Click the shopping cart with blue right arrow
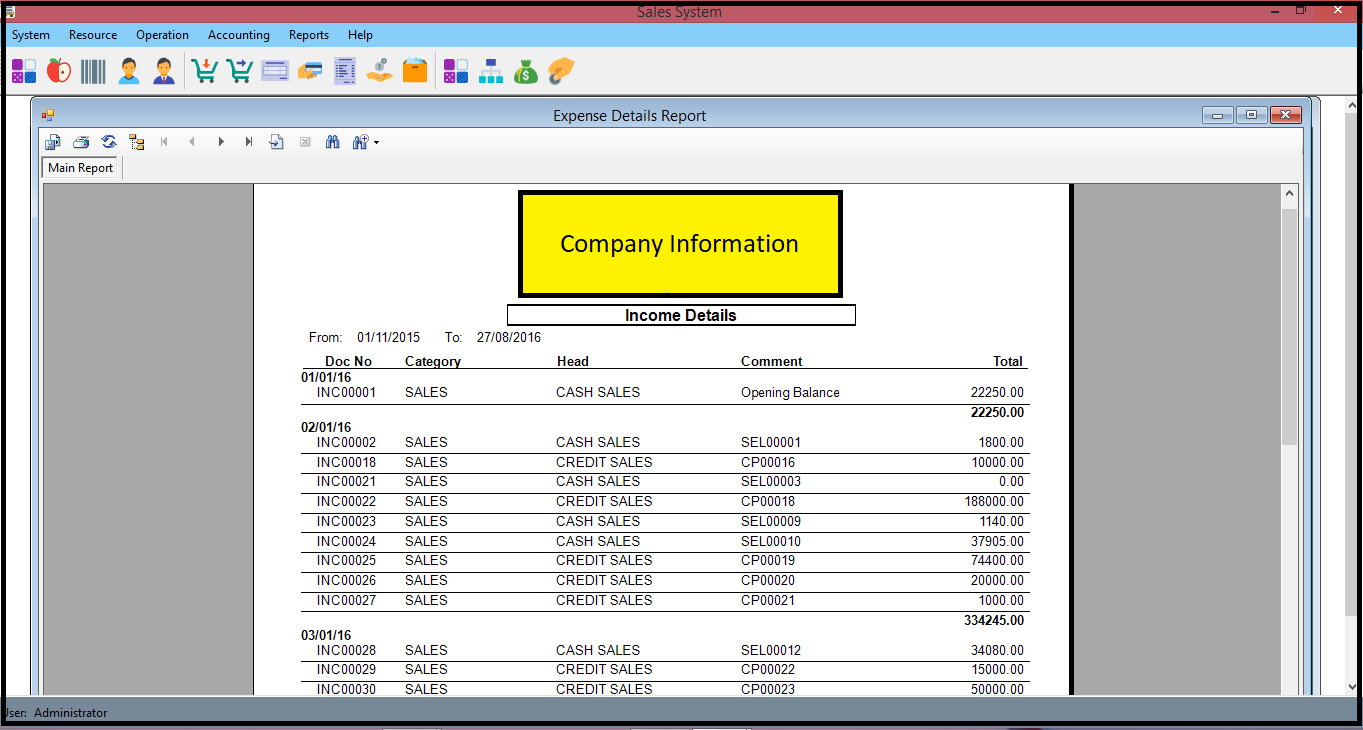 [239, 71]
